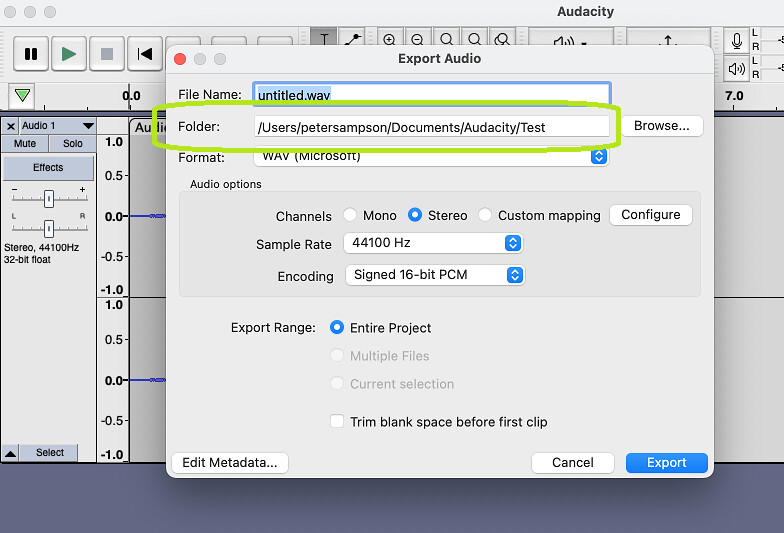Viewport: 784px width, 533px height.
Task: Open Effects for the Audio 1 track
Action: click(48, 168)
